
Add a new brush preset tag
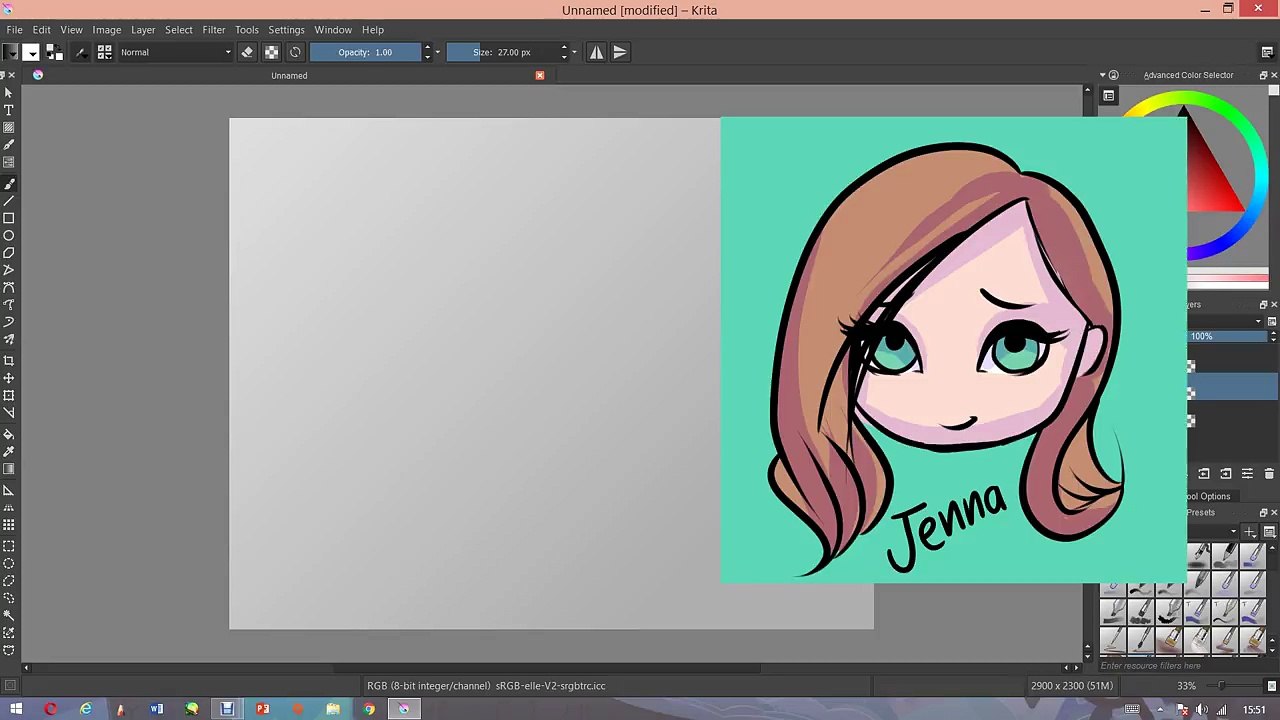tap(1250, 532)
